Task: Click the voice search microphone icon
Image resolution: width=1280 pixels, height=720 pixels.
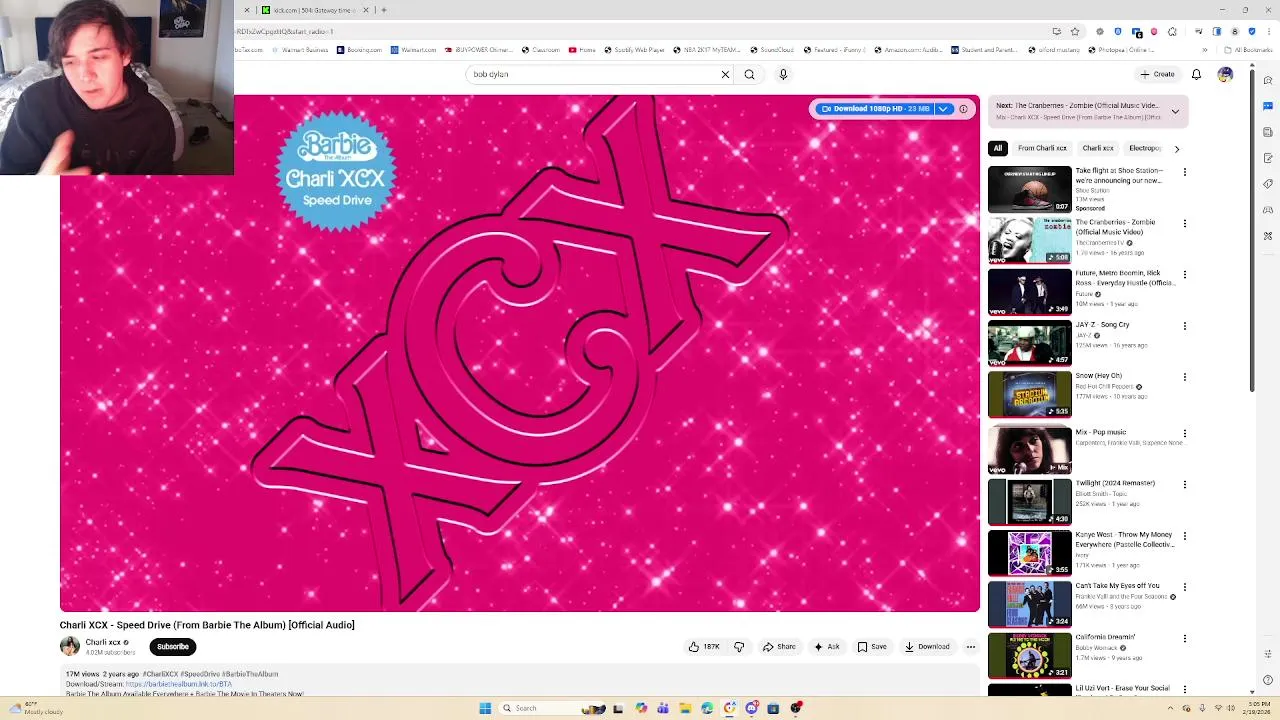Action: click(x=783, y=74)
